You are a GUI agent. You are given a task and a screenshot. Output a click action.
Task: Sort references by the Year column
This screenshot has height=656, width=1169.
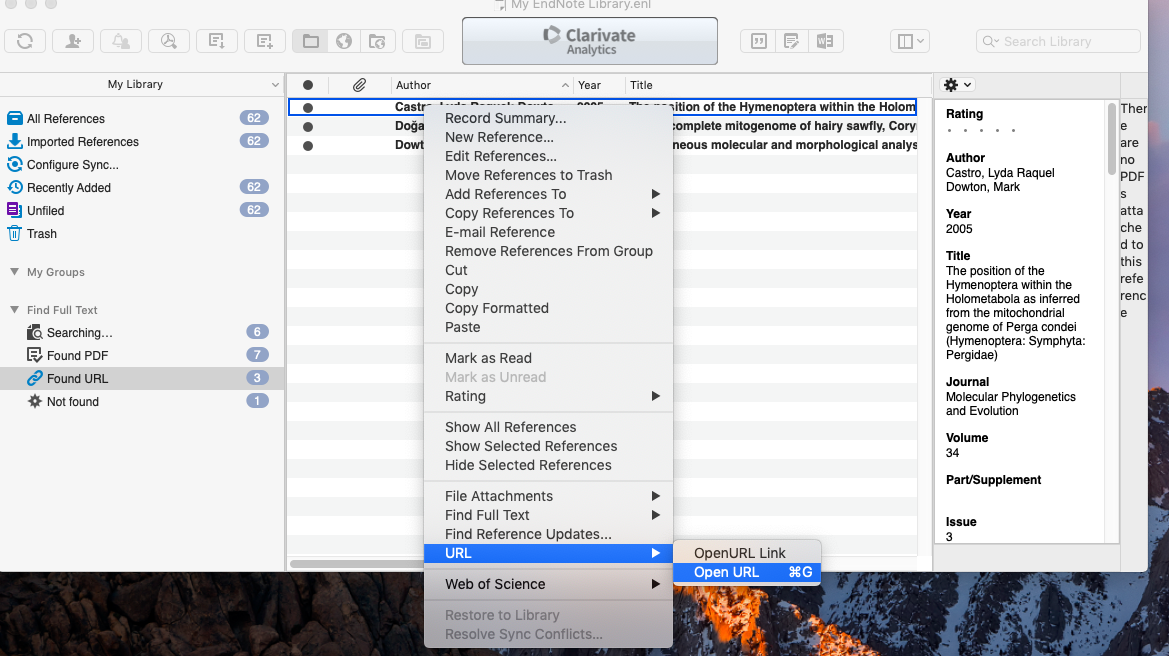(597, 85)
